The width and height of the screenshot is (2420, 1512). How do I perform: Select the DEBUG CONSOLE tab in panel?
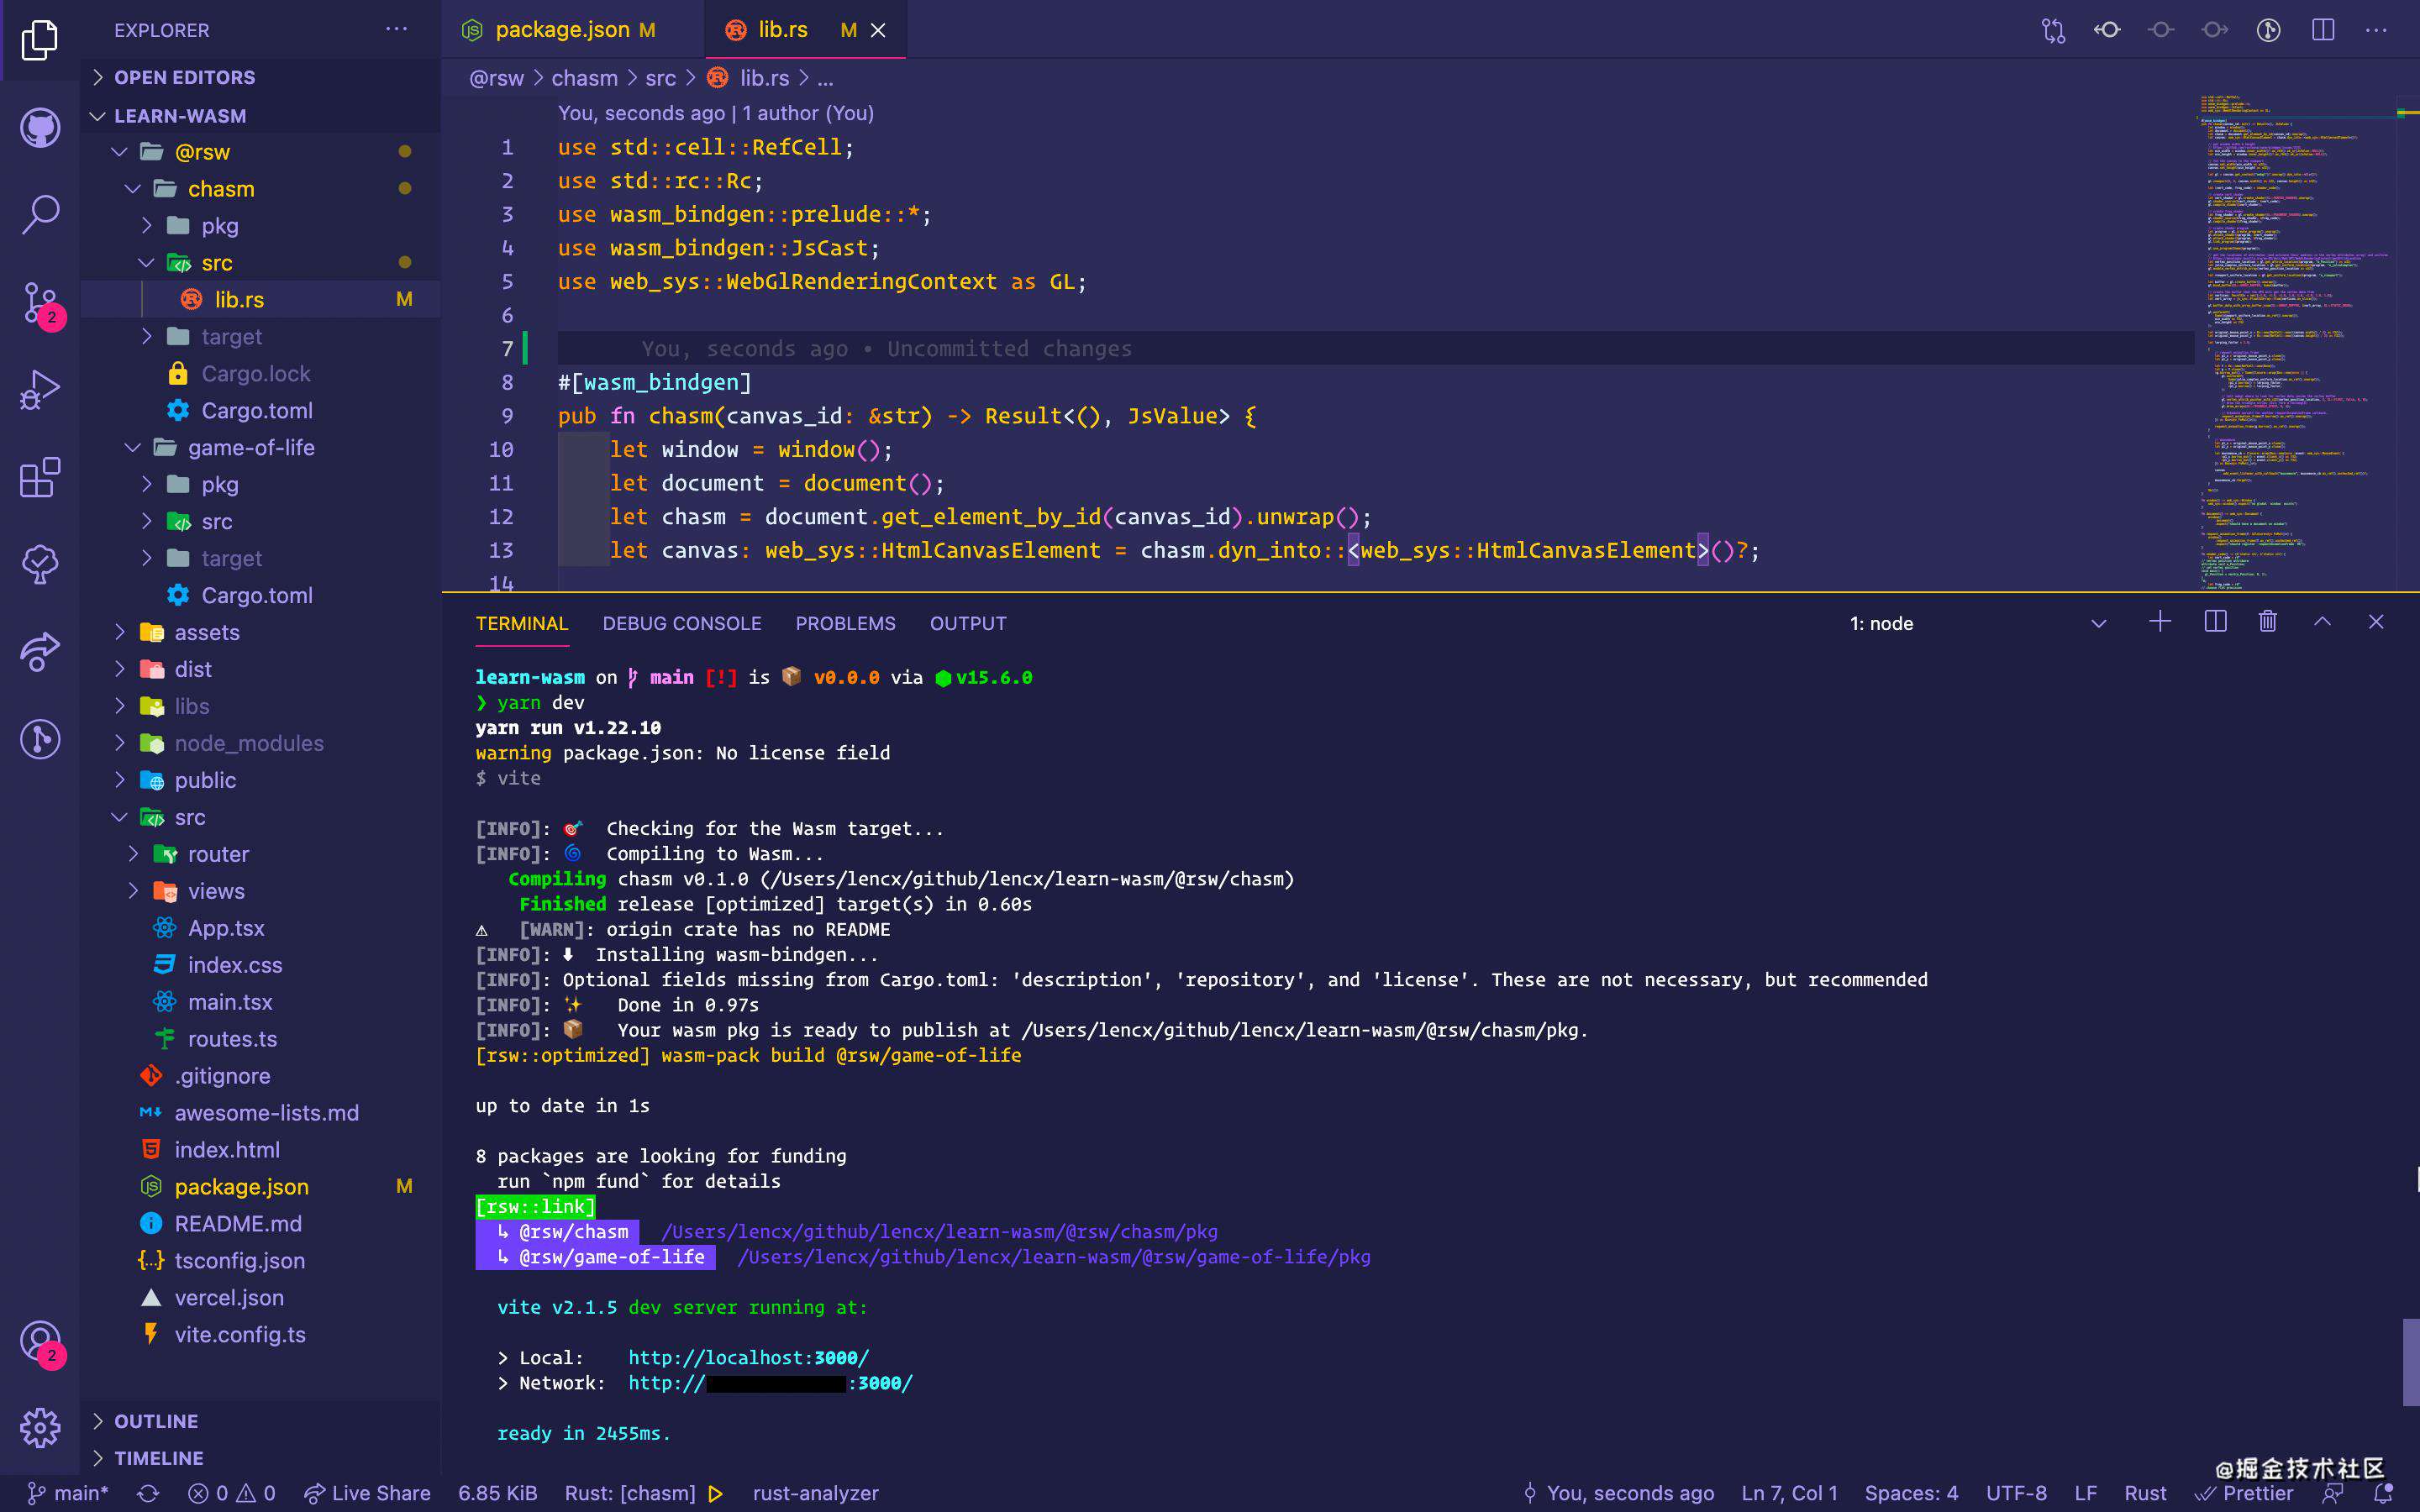click(681, 622)
